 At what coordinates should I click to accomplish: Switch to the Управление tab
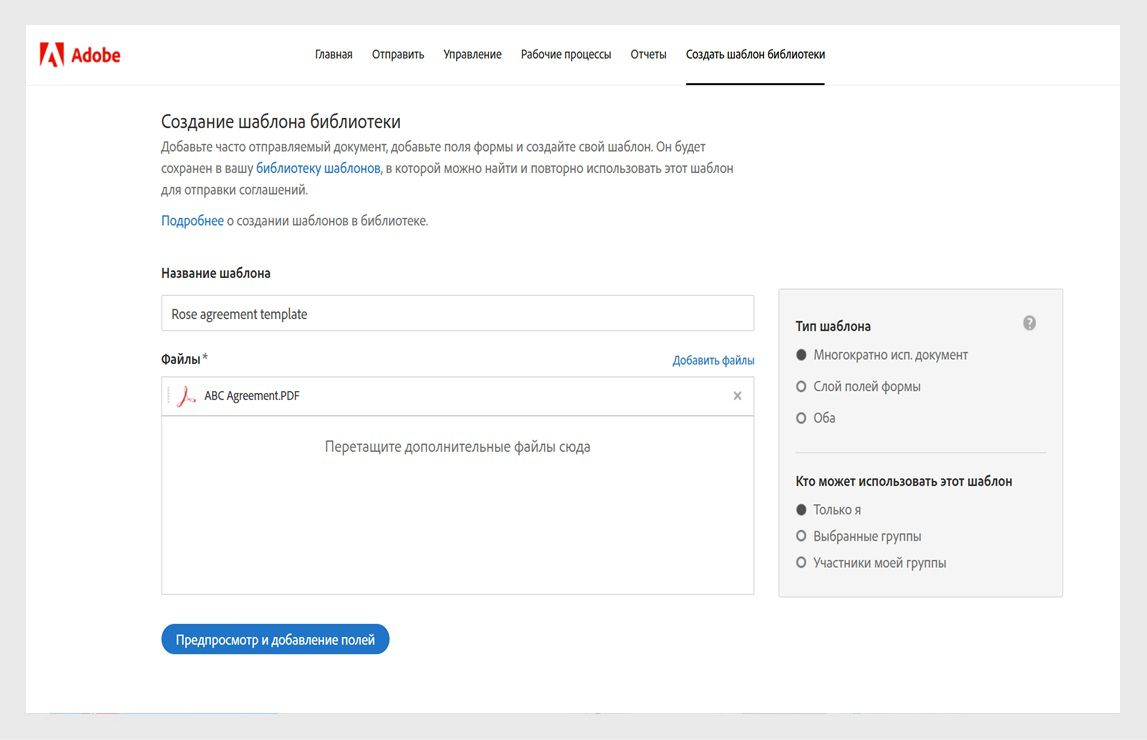[x=472, y=54]
